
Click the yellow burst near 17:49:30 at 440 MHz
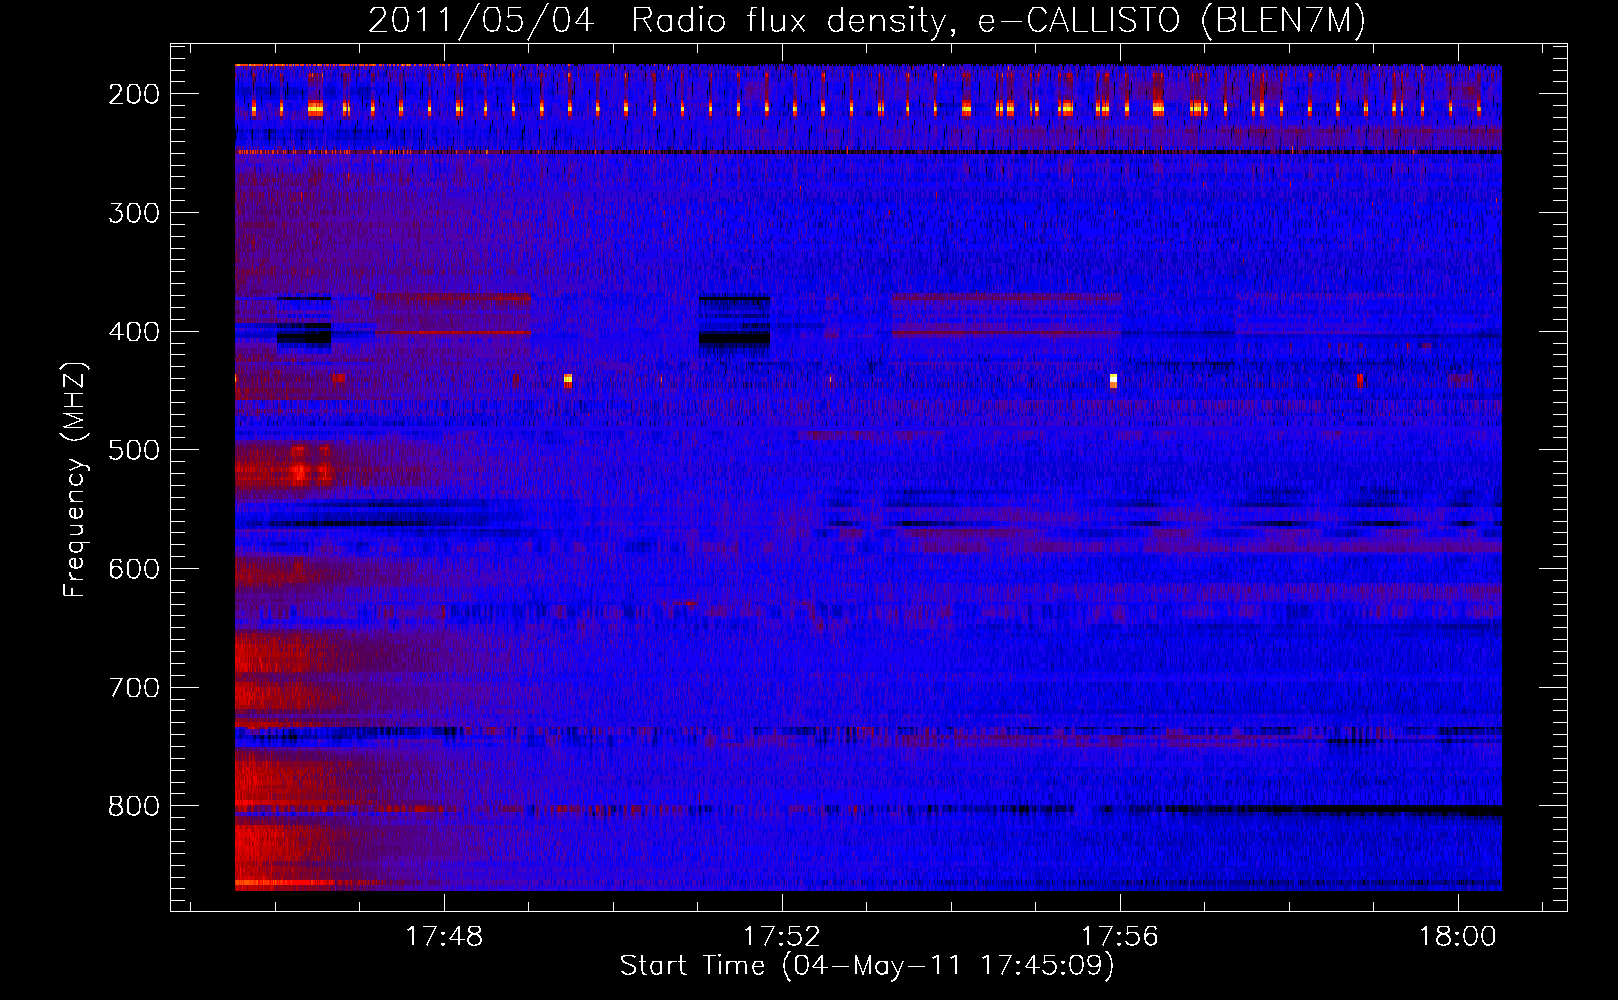point(568,380)
